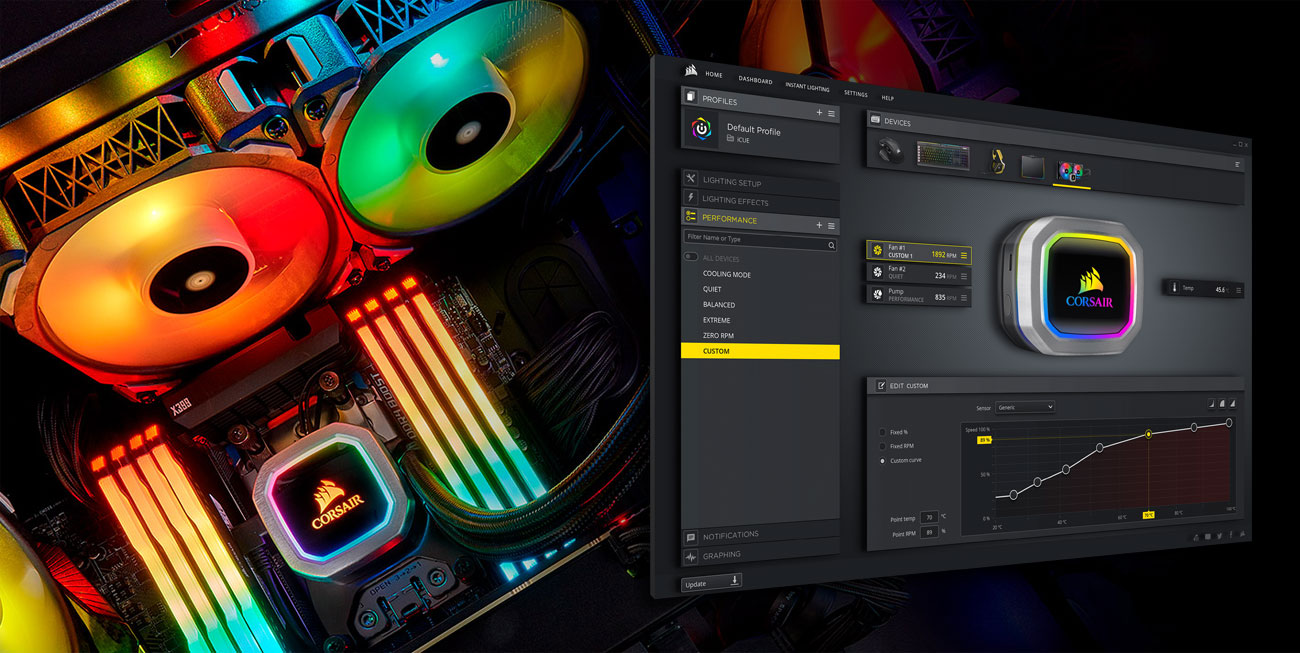Viewport: 1300px width, 653px height.
Task: Open the Settings menu
Action: point(856,93)
